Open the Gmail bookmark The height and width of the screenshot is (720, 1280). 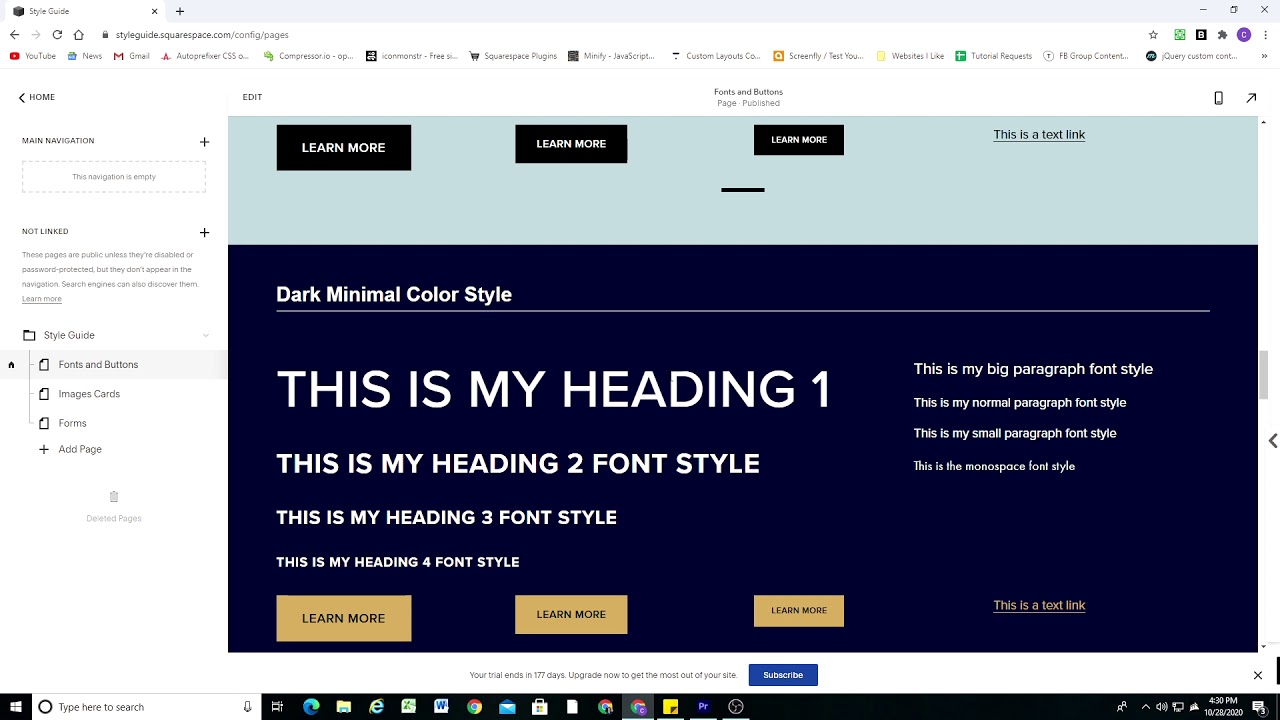pyautogui.click(x=132, y=56)
